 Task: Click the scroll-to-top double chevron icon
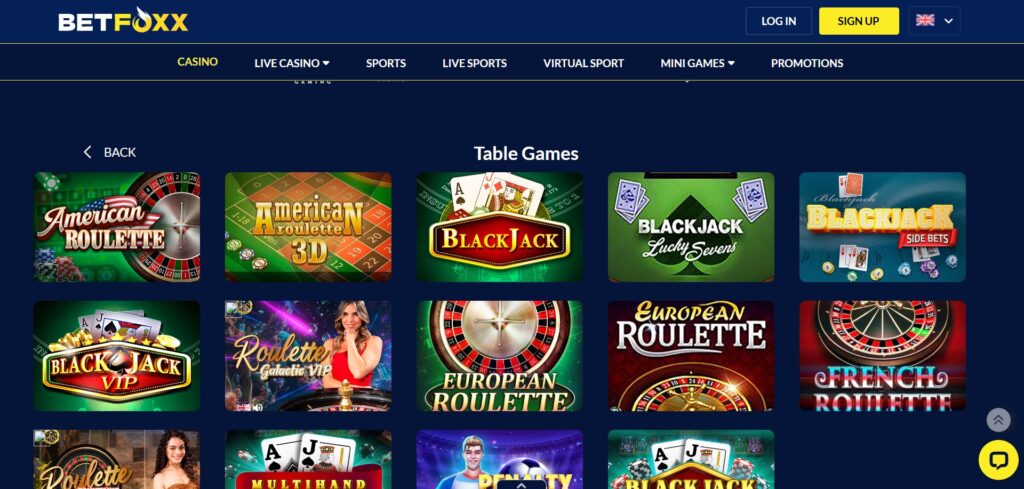998,420
